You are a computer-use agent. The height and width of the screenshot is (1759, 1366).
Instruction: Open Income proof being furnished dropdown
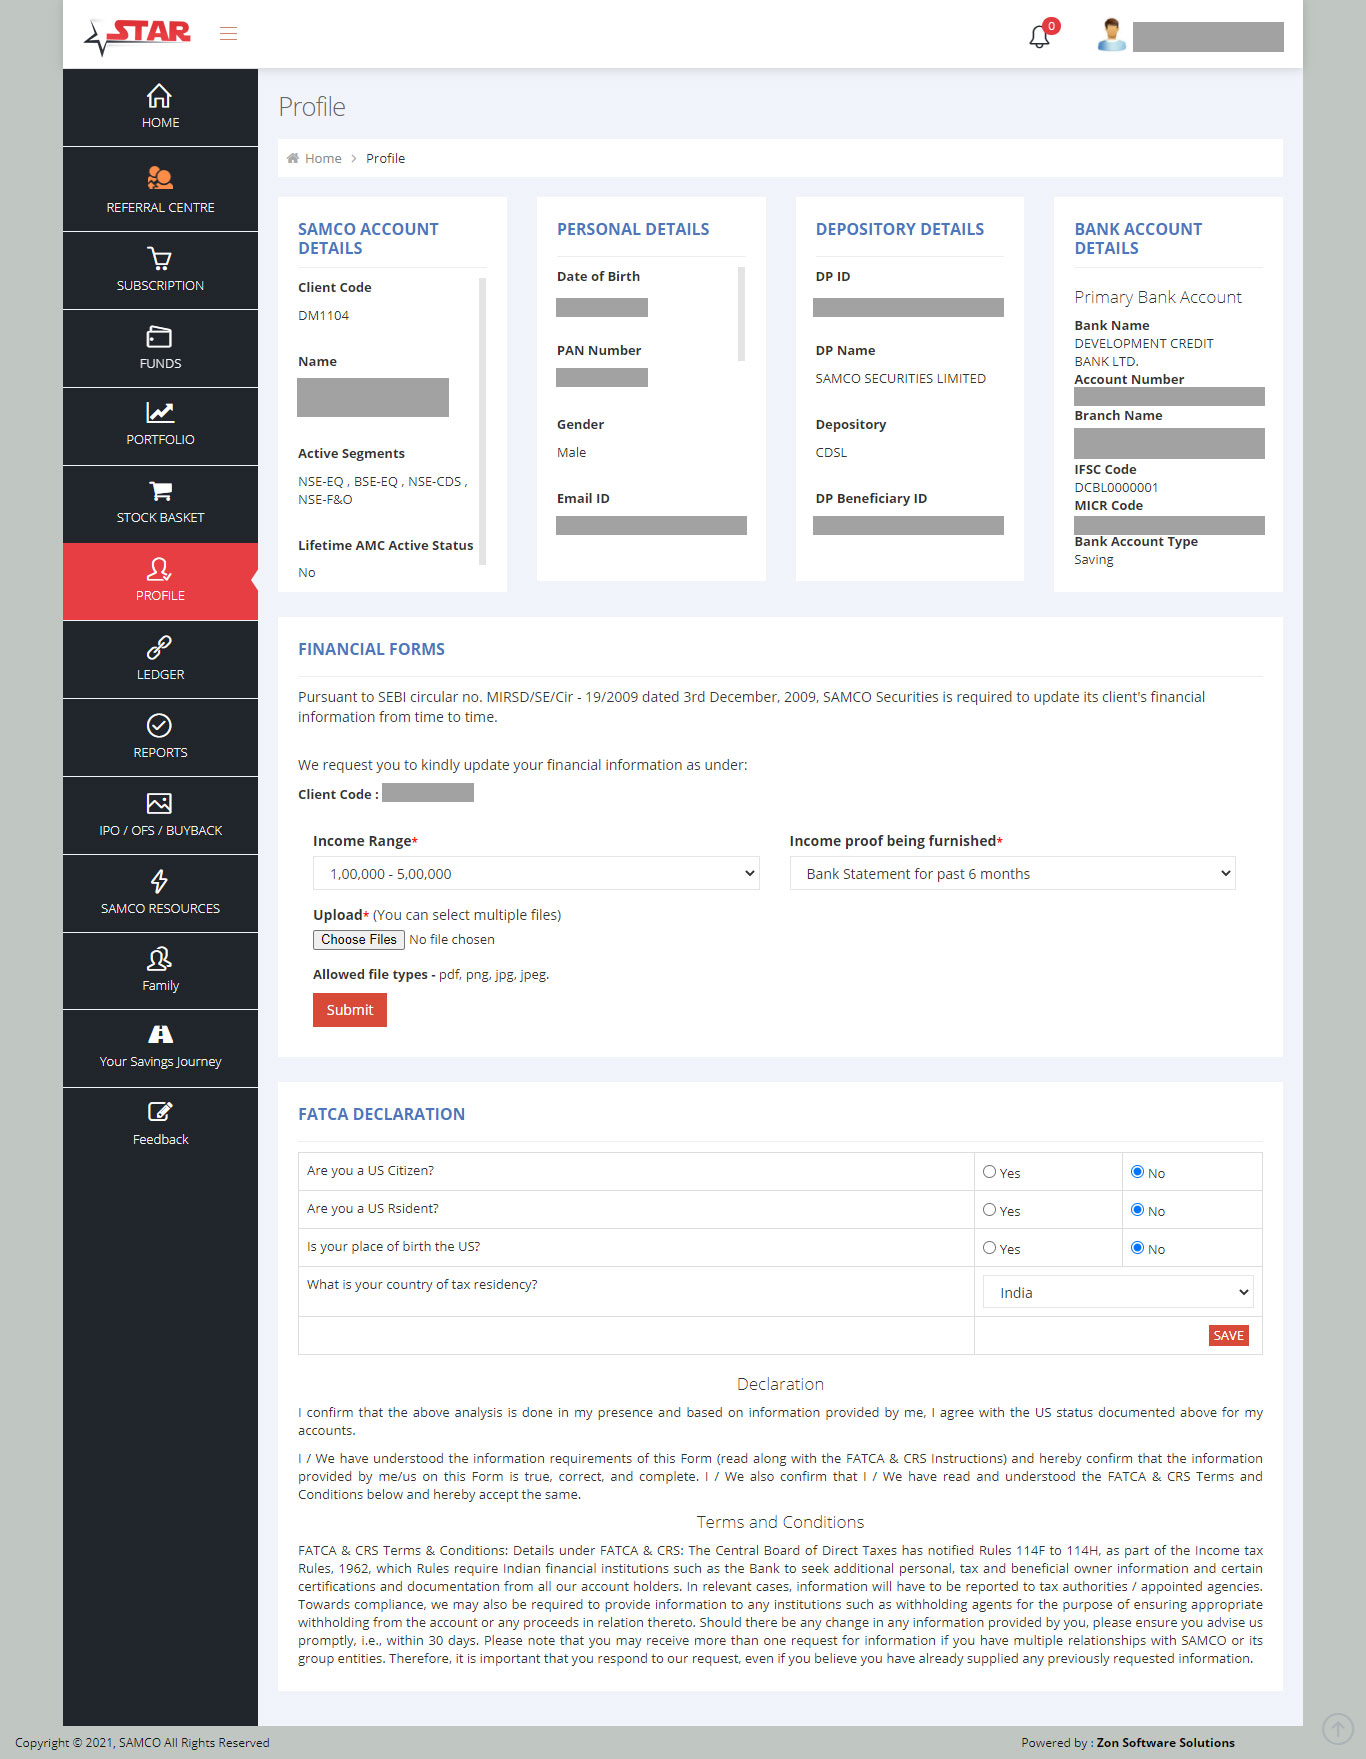tap(1012, 873)
